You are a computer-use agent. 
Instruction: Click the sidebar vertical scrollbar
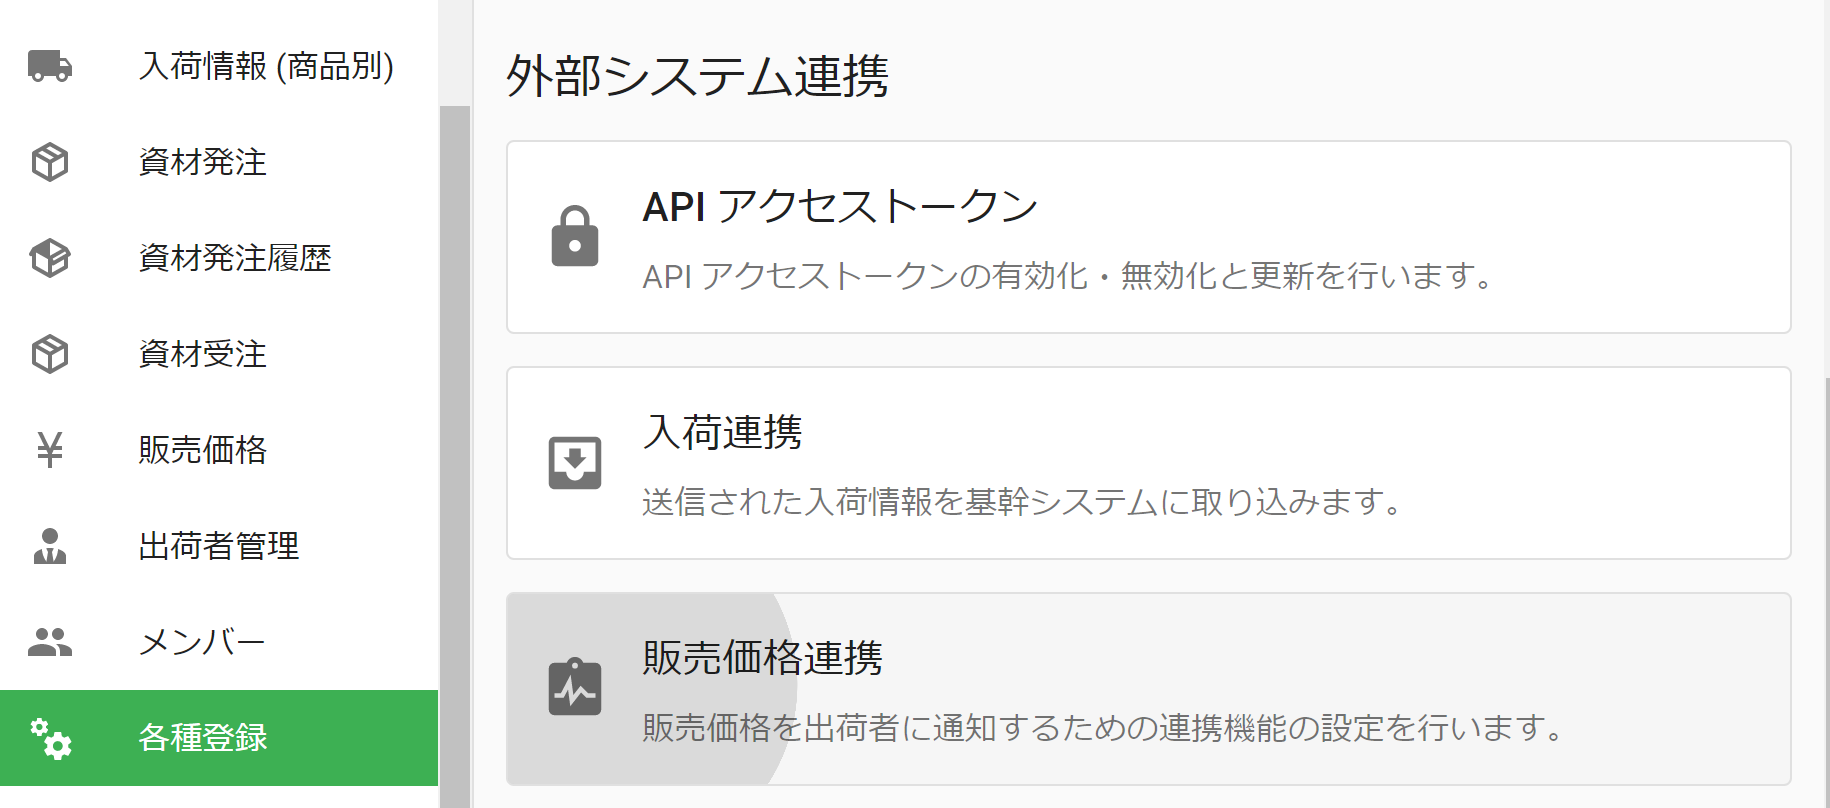455,450
